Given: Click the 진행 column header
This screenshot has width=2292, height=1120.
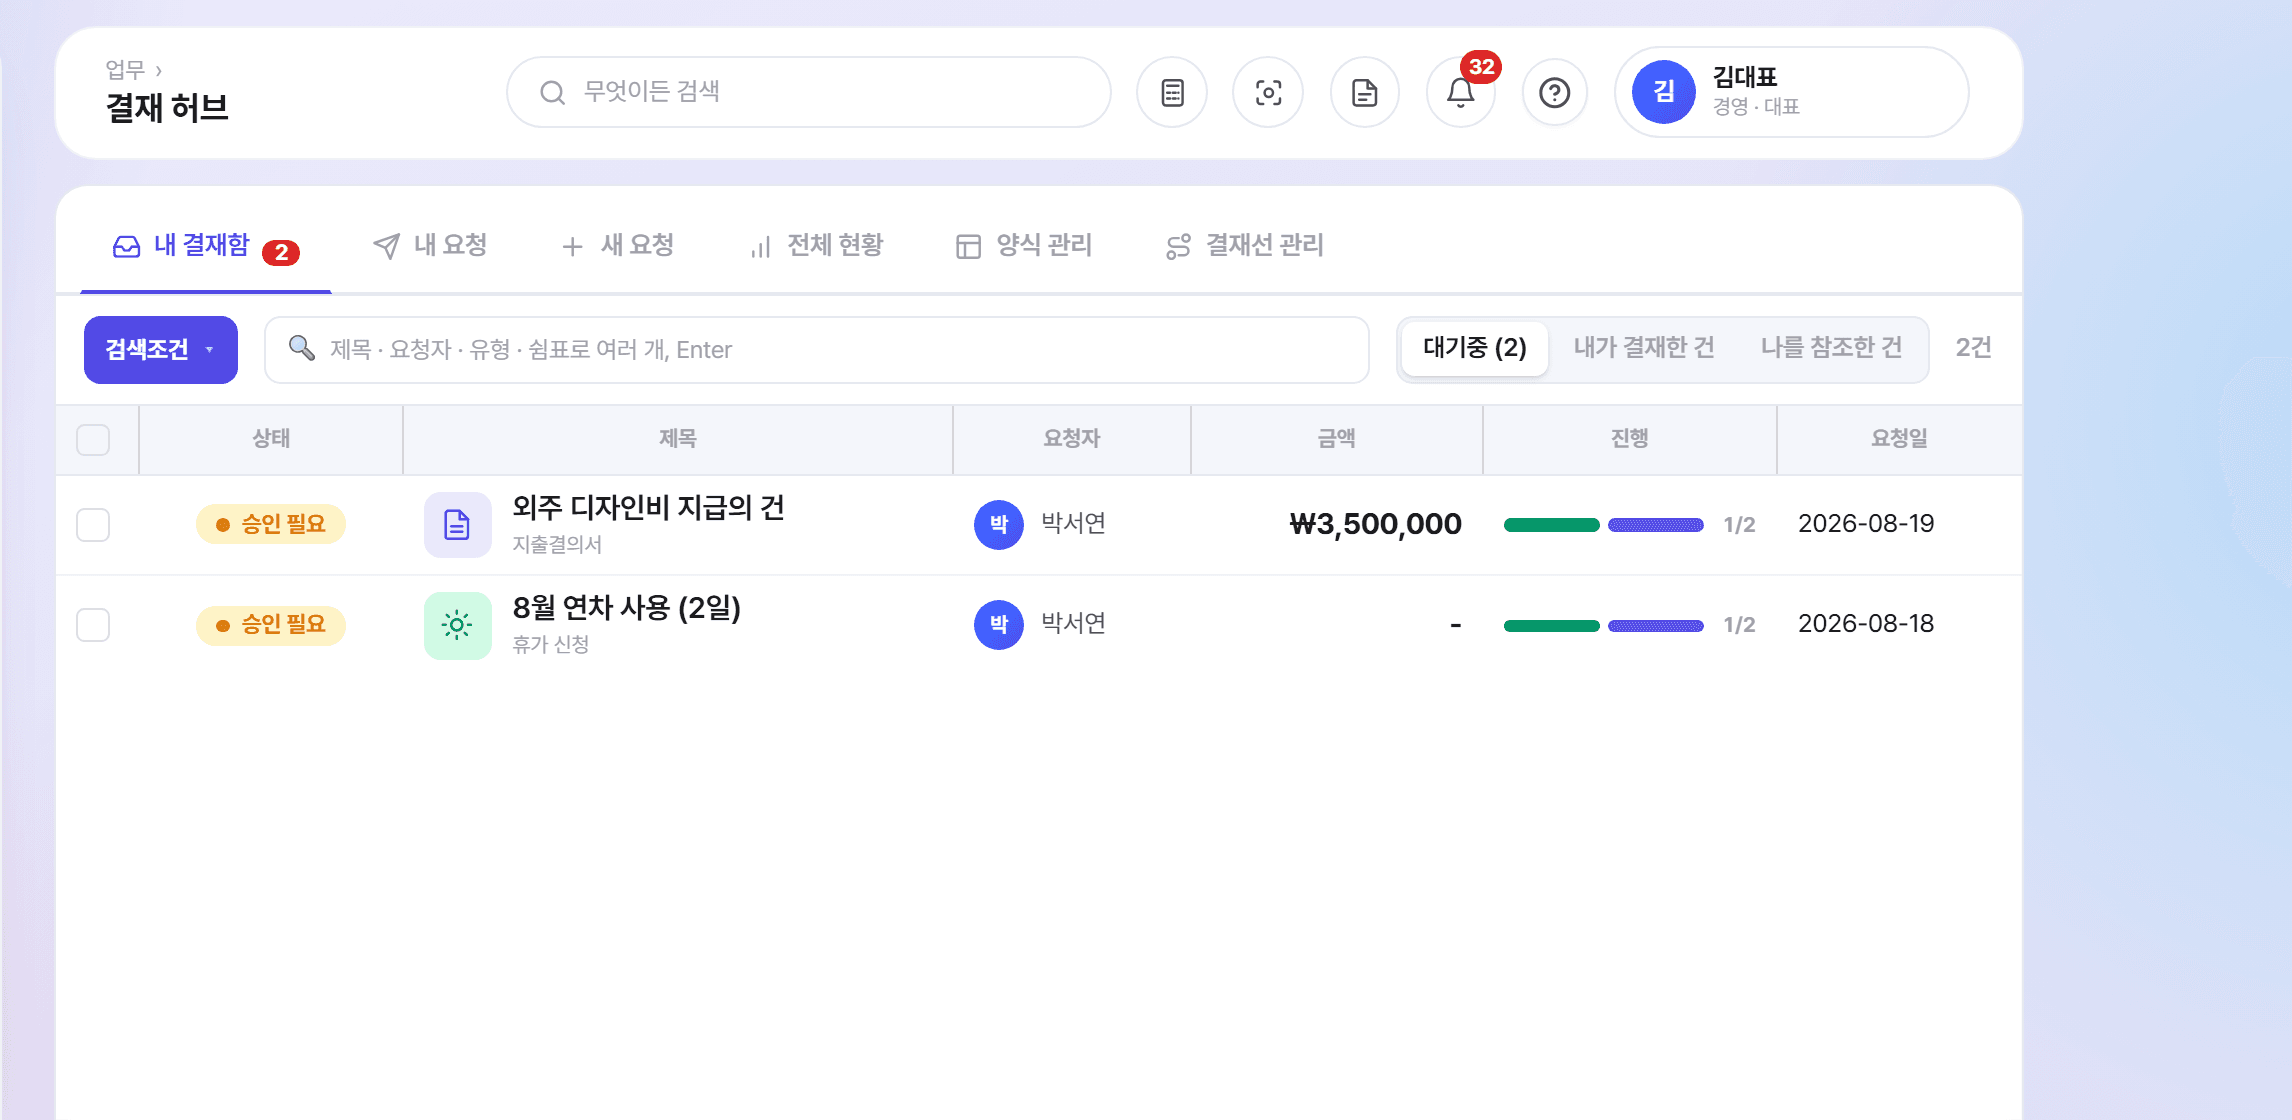Looking at the screenshot, I should point(1629,439).
